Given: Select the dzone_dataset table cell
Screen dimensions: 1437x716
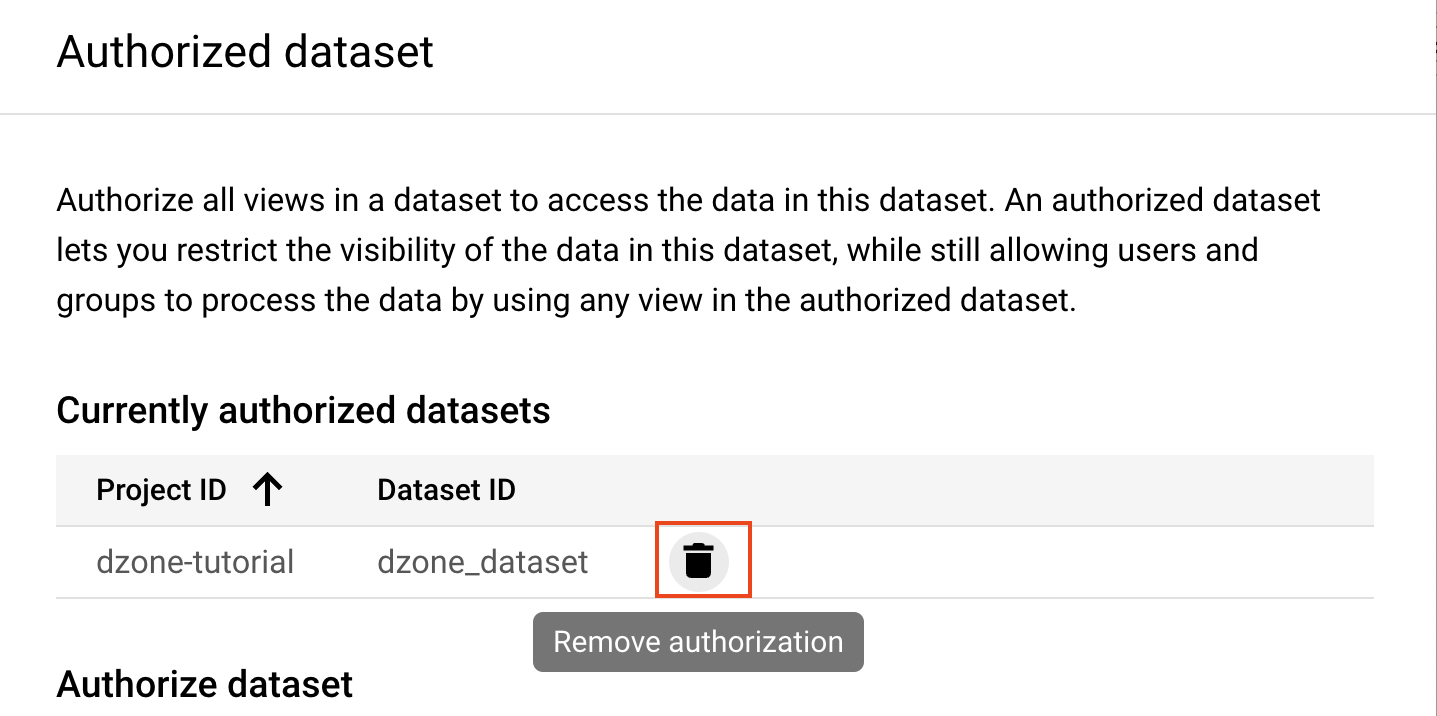Looking at the screenshot, I should pos(481,561).
